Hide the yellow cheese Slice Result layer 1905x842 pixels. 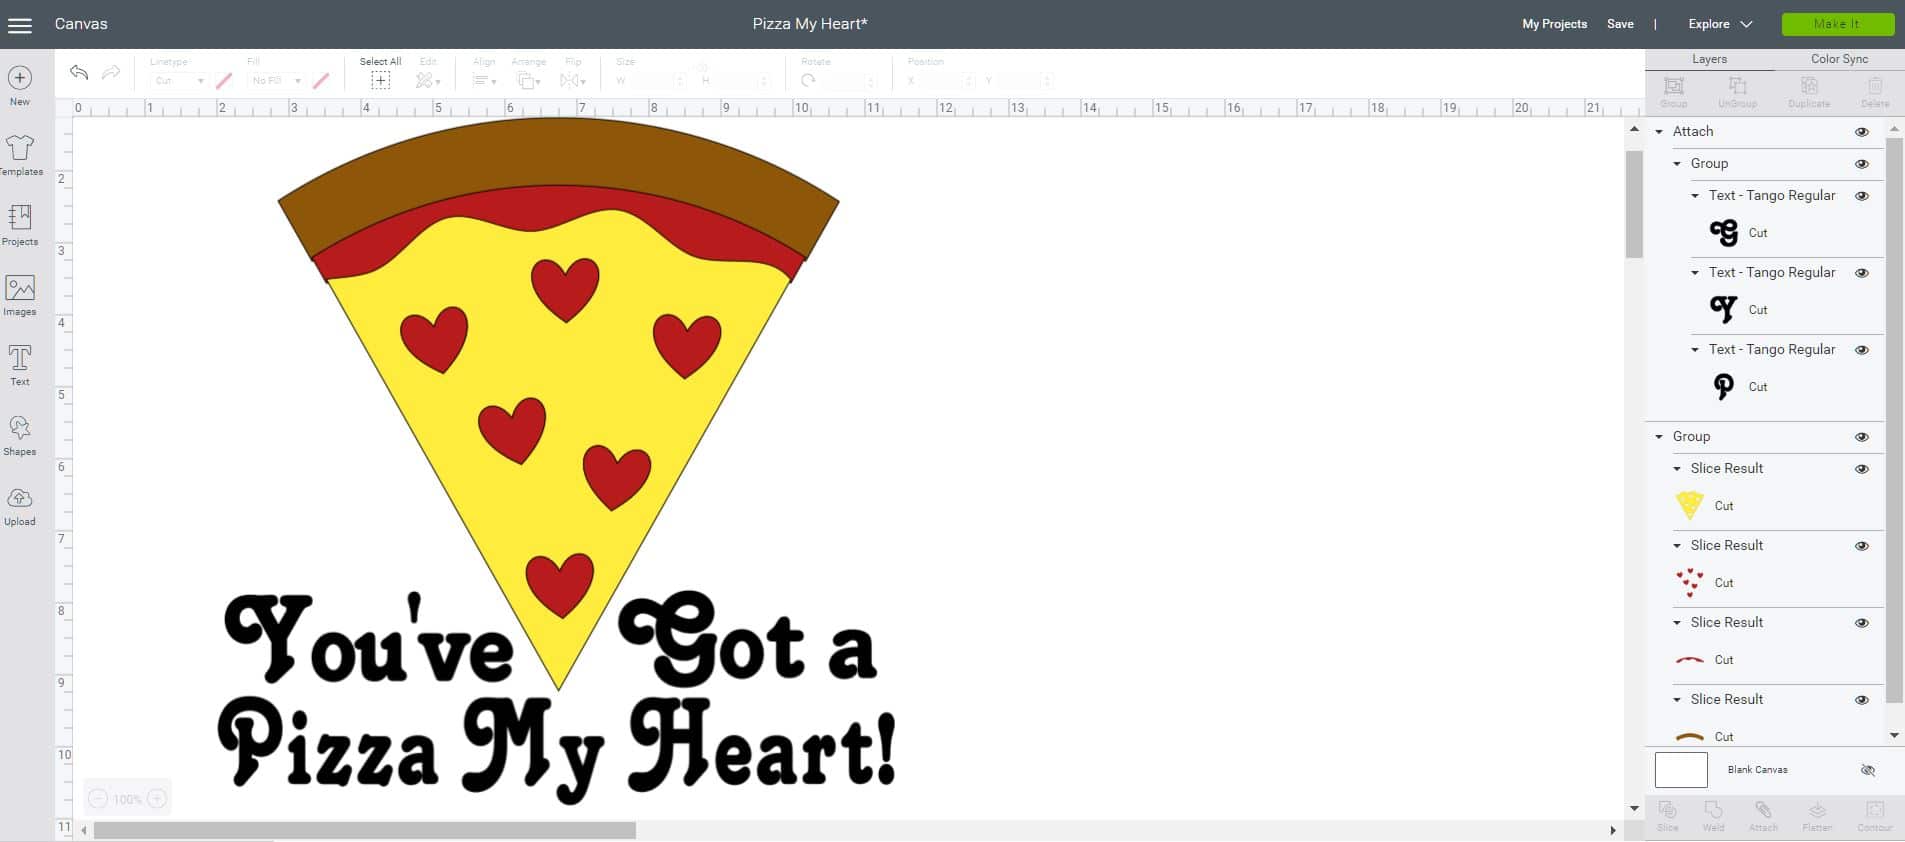(x=1862, y=469)
